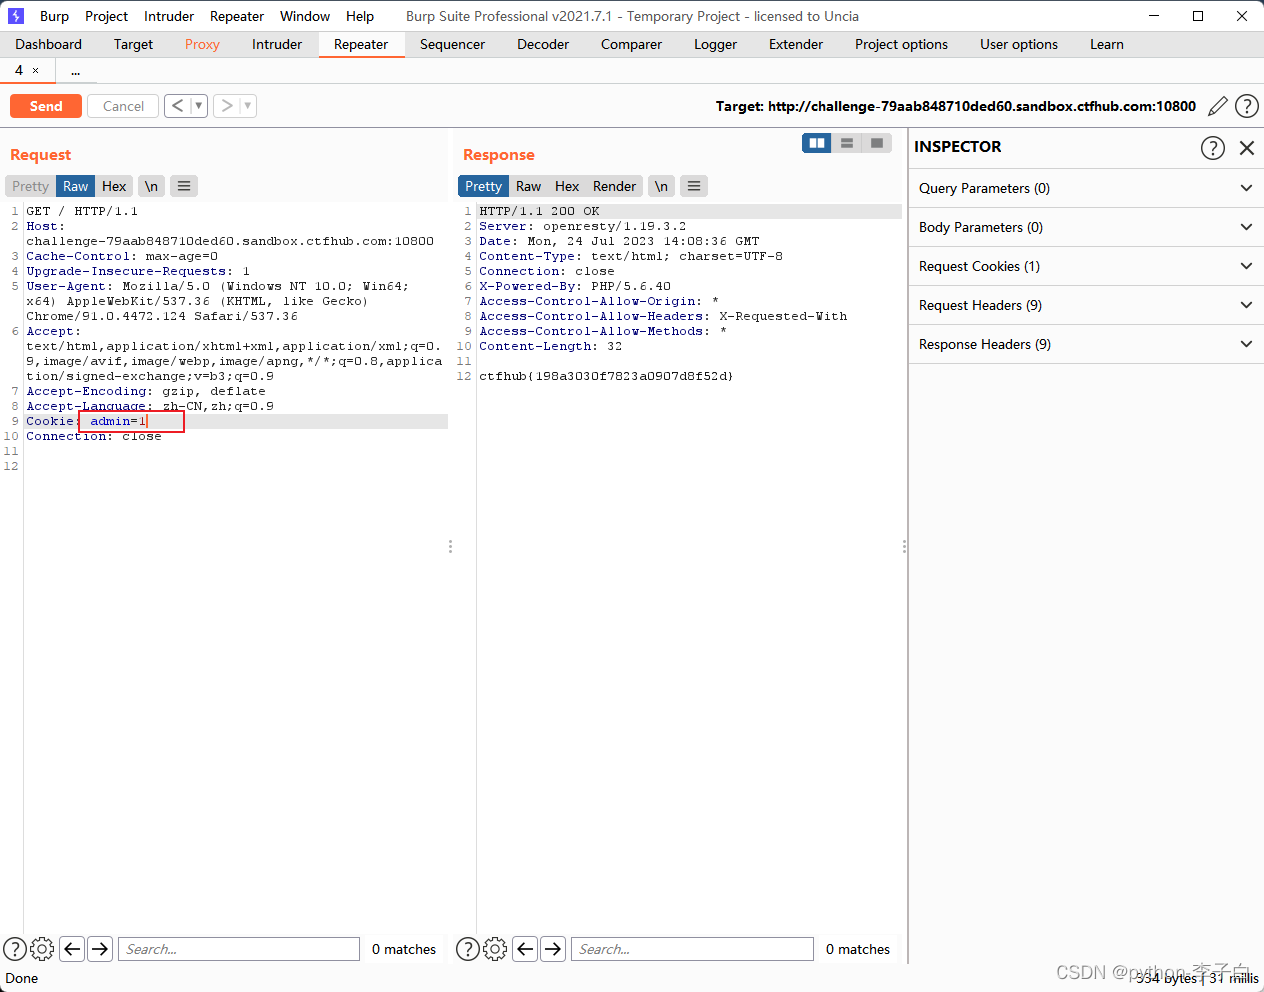
Task: Click next match arrow in Response search bar
Action: [x=553, y=948]
